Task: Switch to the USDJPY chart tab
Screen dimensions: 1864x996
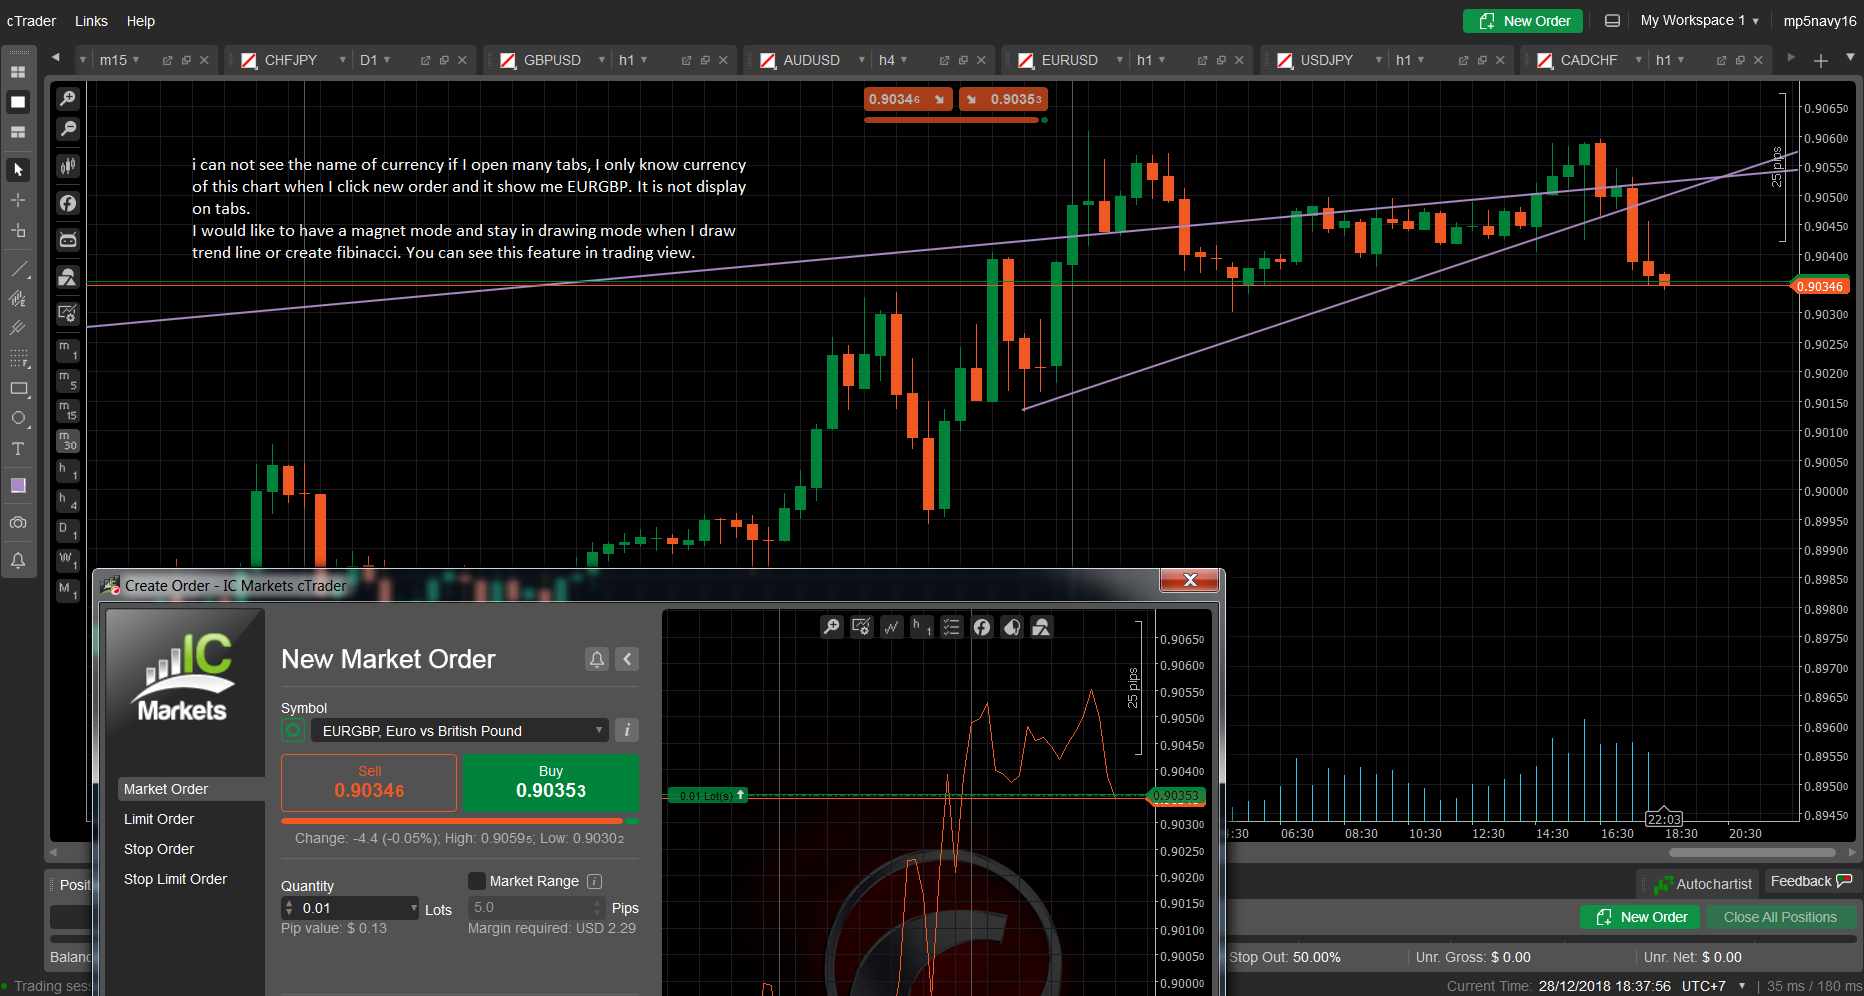Action: click(x=1326, y=60)
